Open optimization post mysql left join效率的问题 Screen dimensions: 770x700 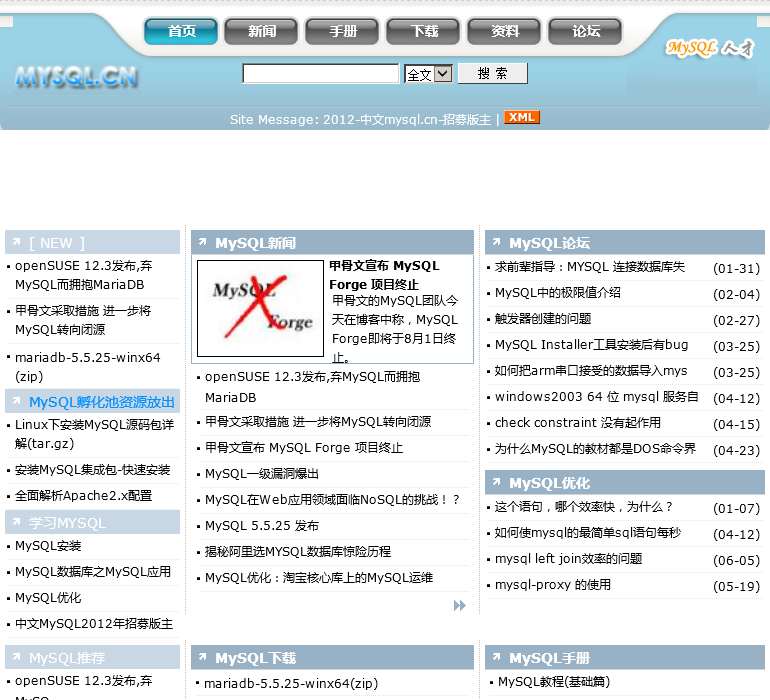click(568, 559)
